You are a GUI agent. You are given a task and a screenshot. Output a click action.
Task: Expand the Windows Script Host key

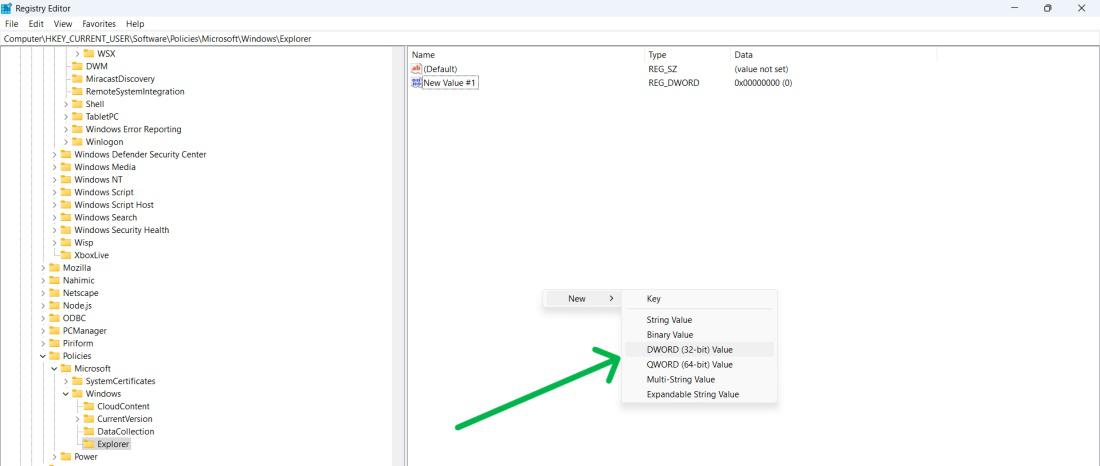55,205
